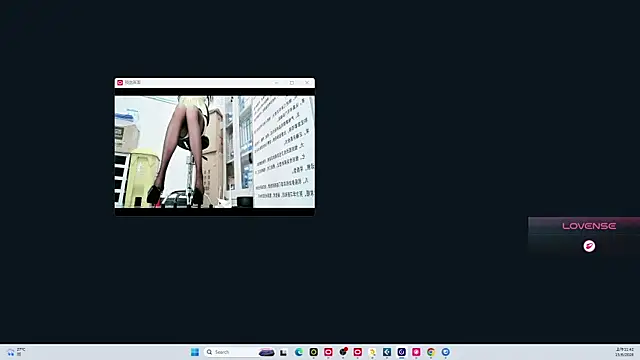
Task: Open the yellow app icon in the taskbar
Action: point(372,352)
